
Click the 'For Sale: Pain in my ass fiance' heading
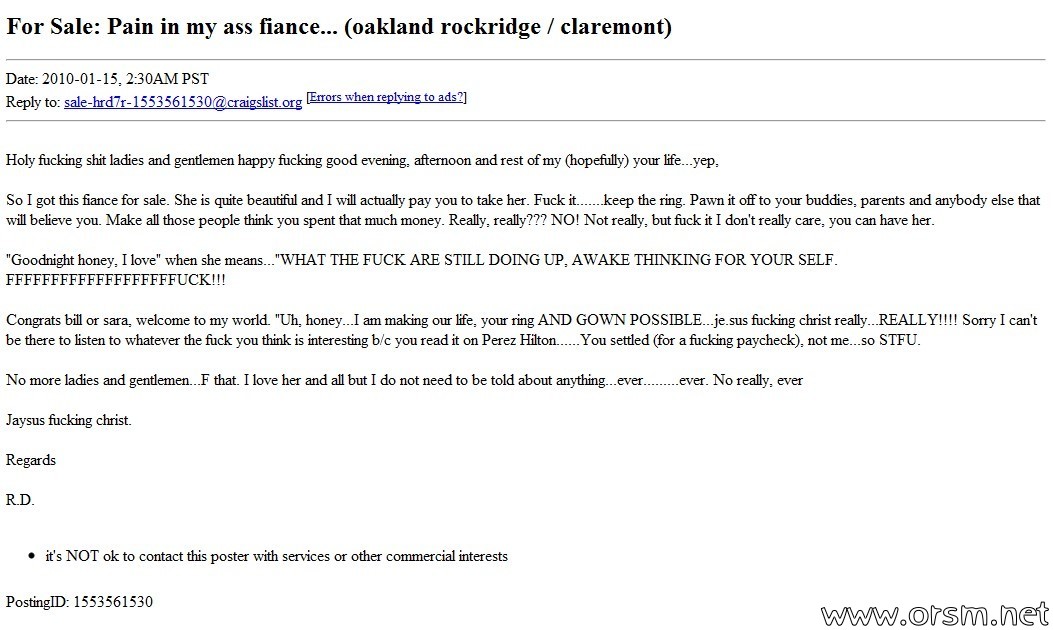point(172,27)
